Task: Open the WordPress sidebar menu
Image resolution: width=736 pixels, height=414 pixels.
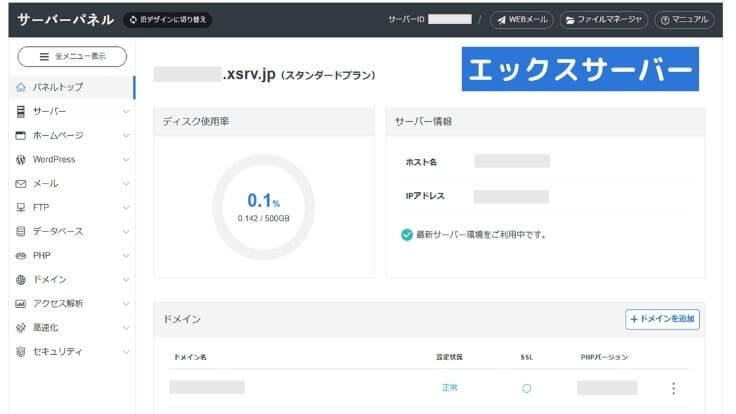Action: [x=72, y=160]
